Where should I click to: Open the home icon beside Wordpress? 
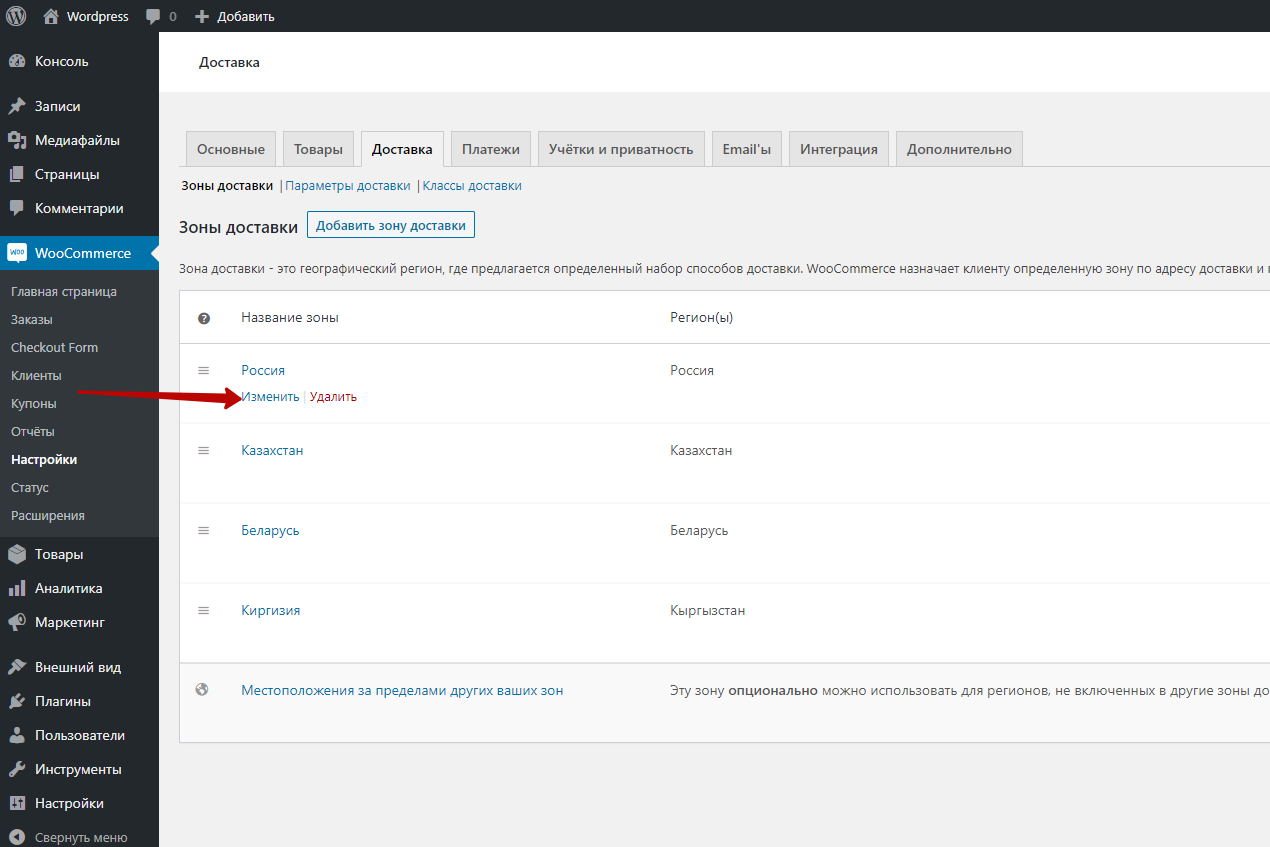[51, 16]
